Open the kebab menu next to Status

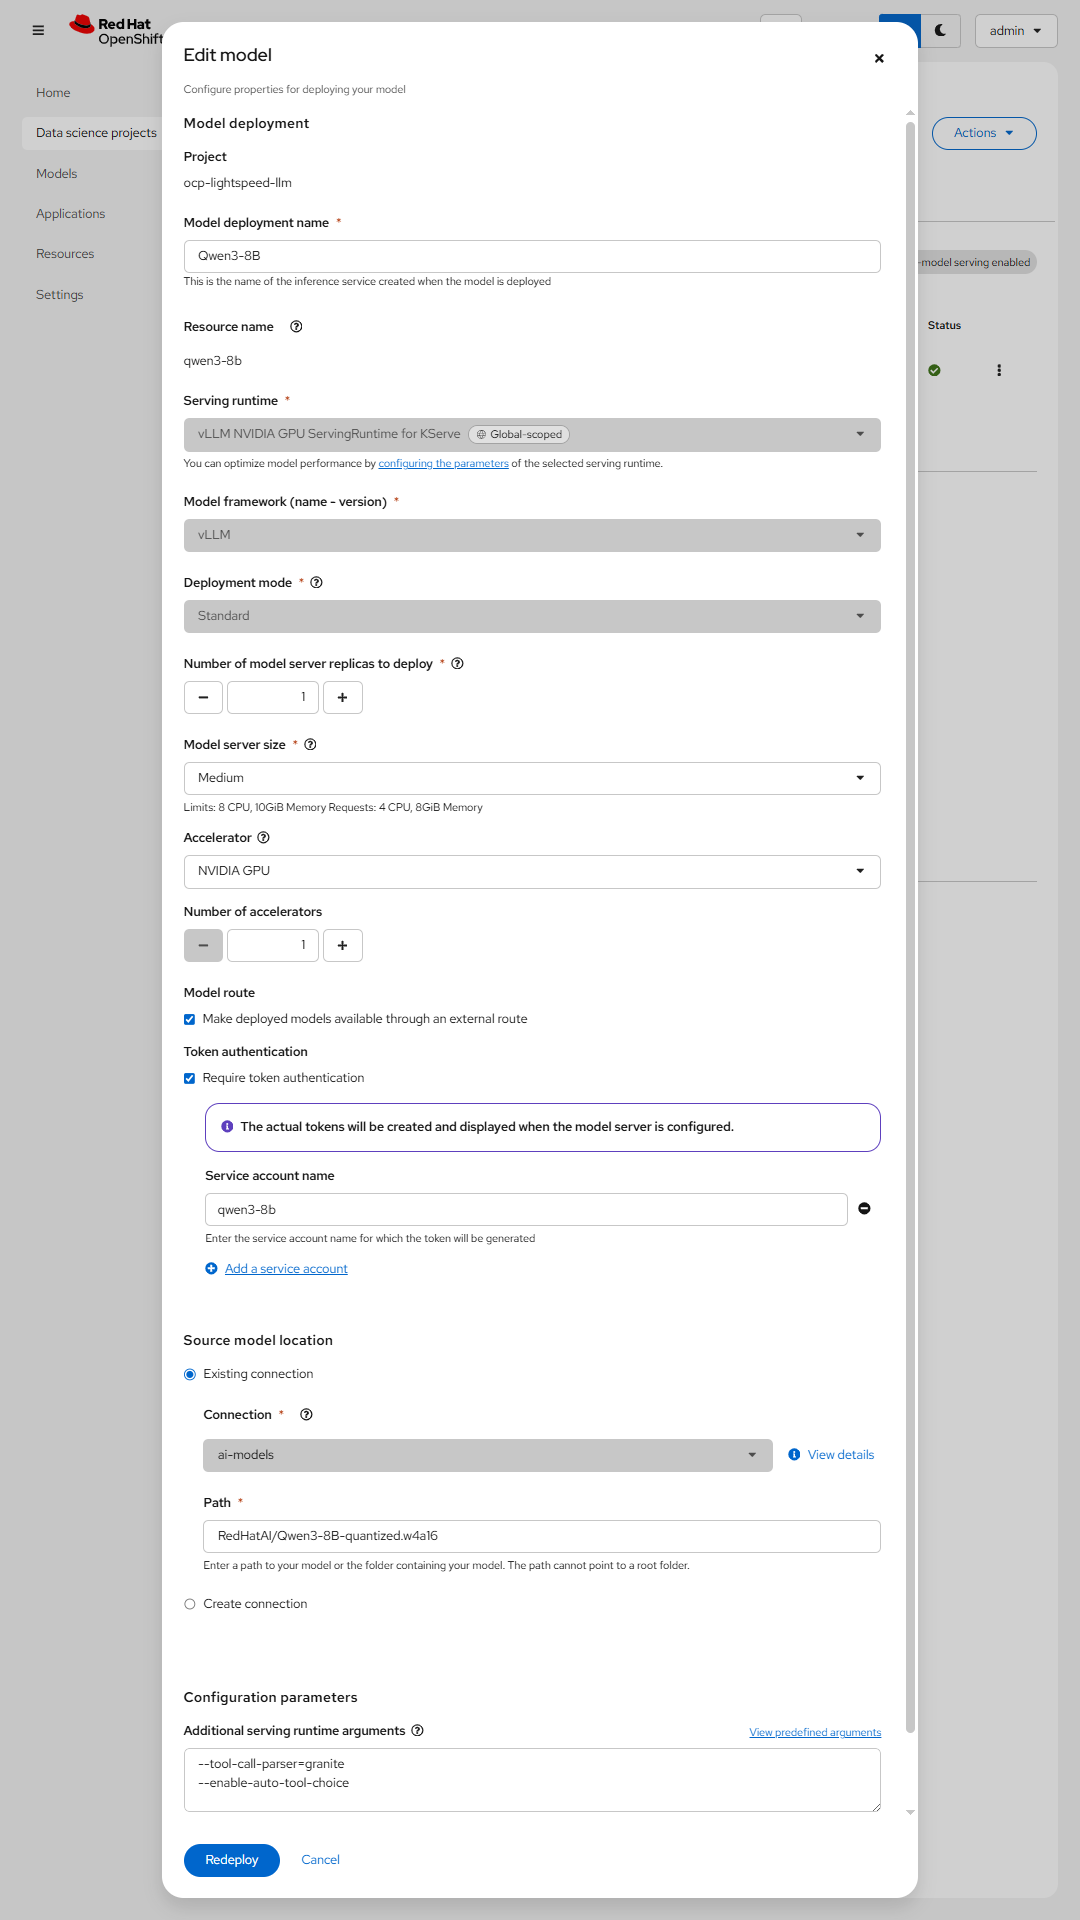coord(999,370)
